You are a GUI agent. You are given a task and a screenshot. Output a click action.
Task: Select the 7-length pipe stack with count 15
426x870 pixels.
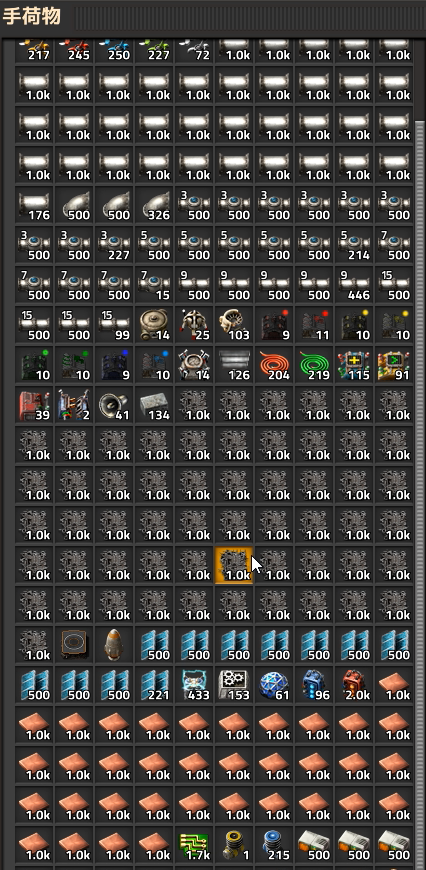tap(154, 285)
